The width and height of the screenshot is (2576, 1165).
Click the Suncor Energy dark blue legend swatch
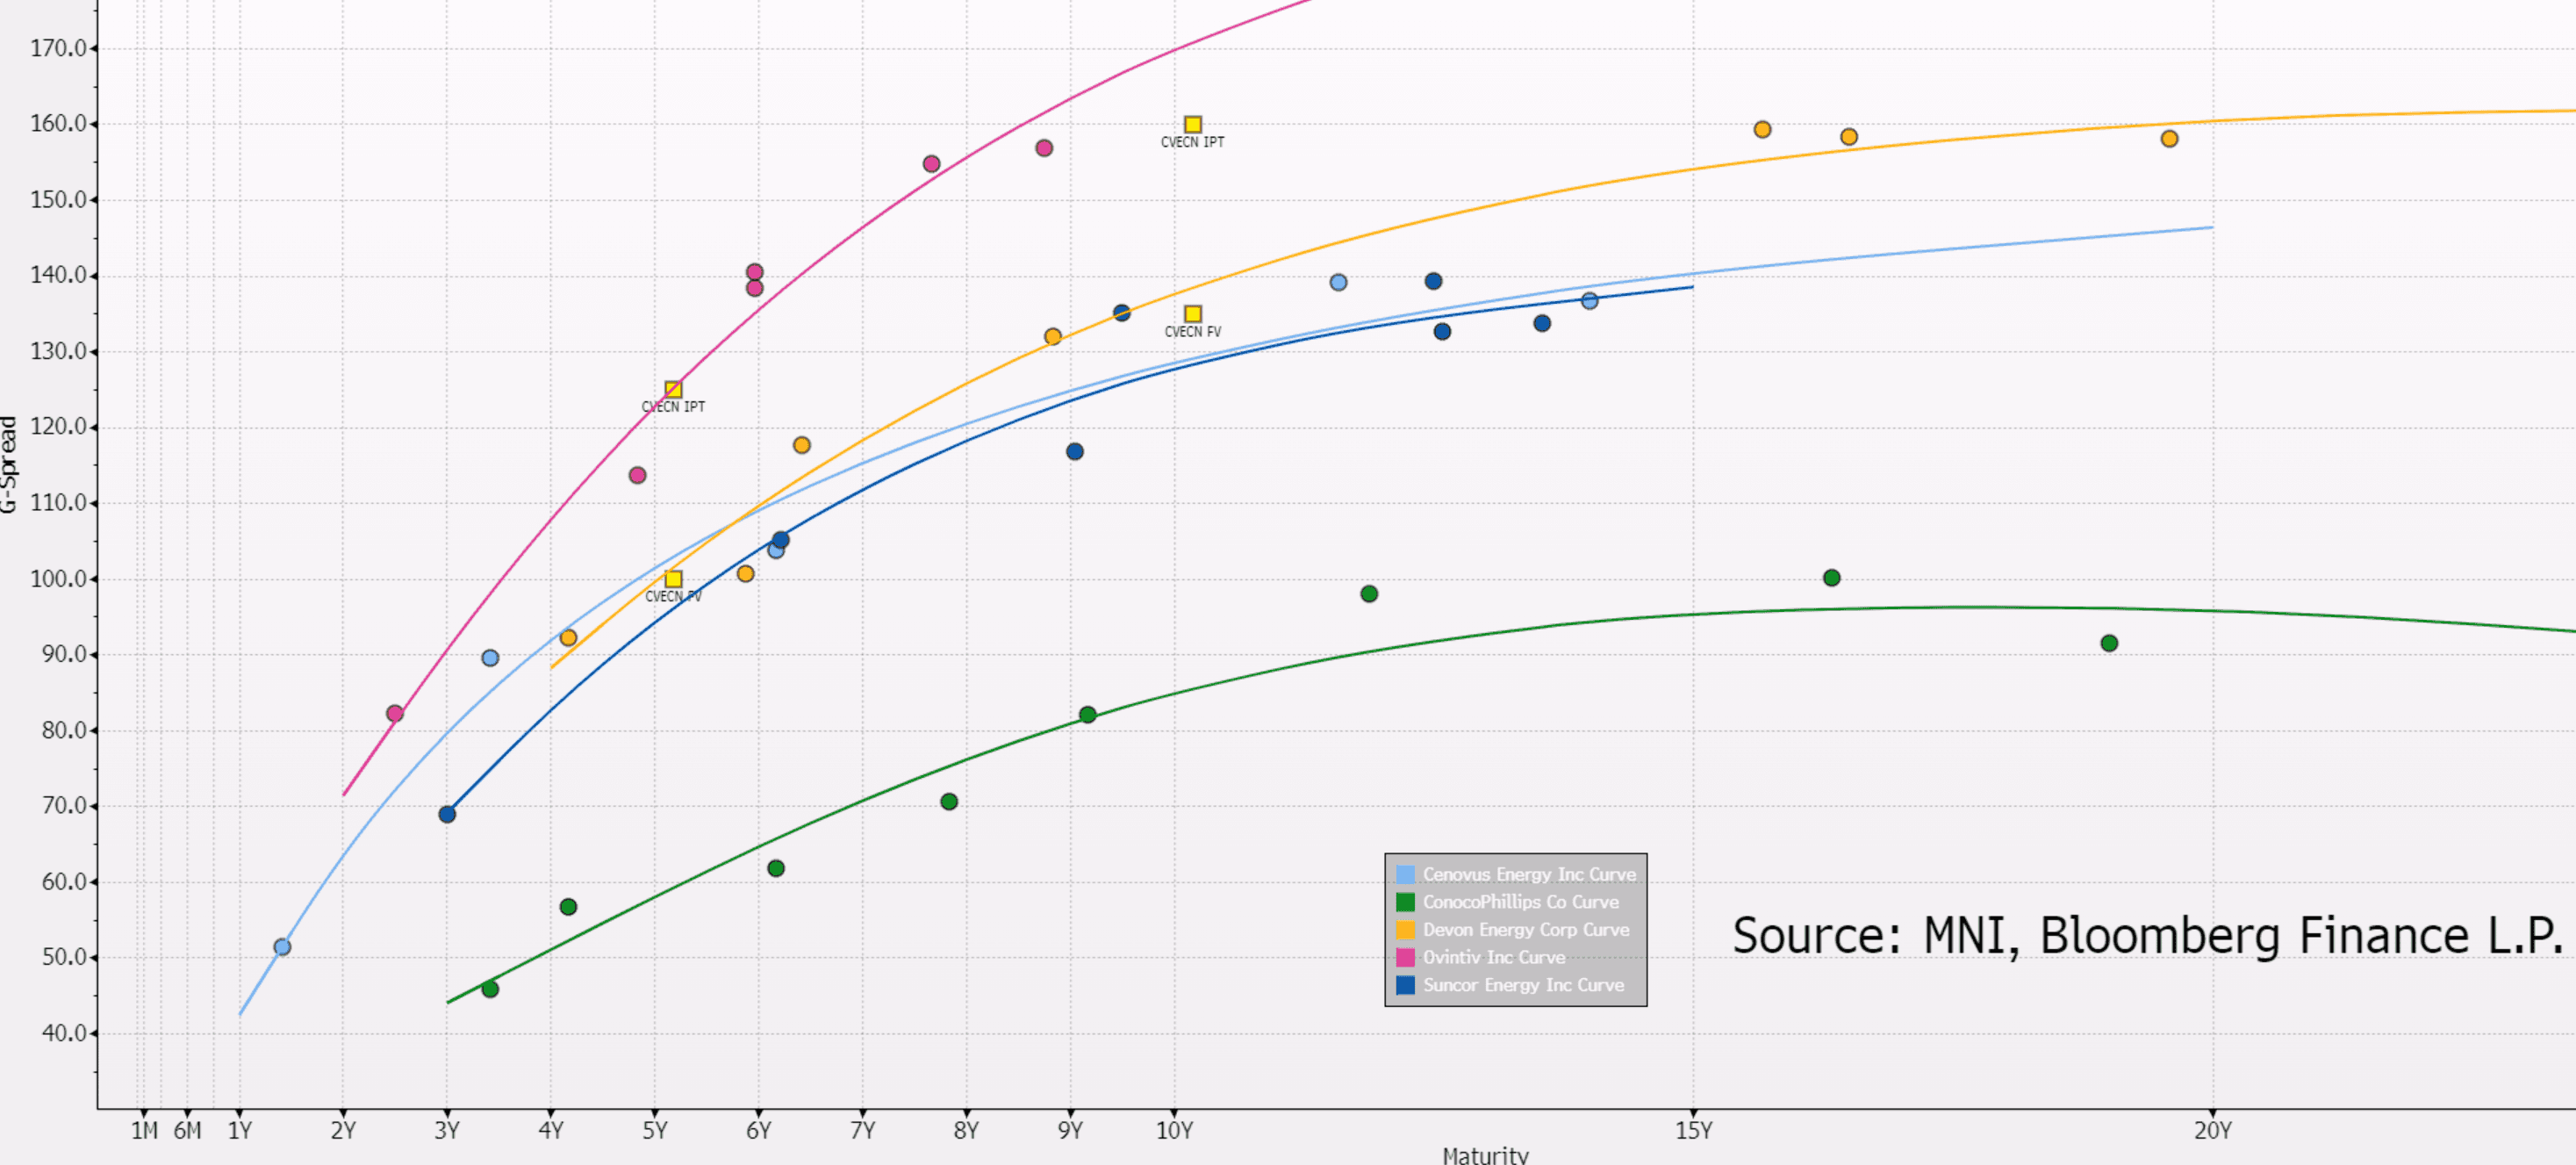click(1405, 985)
